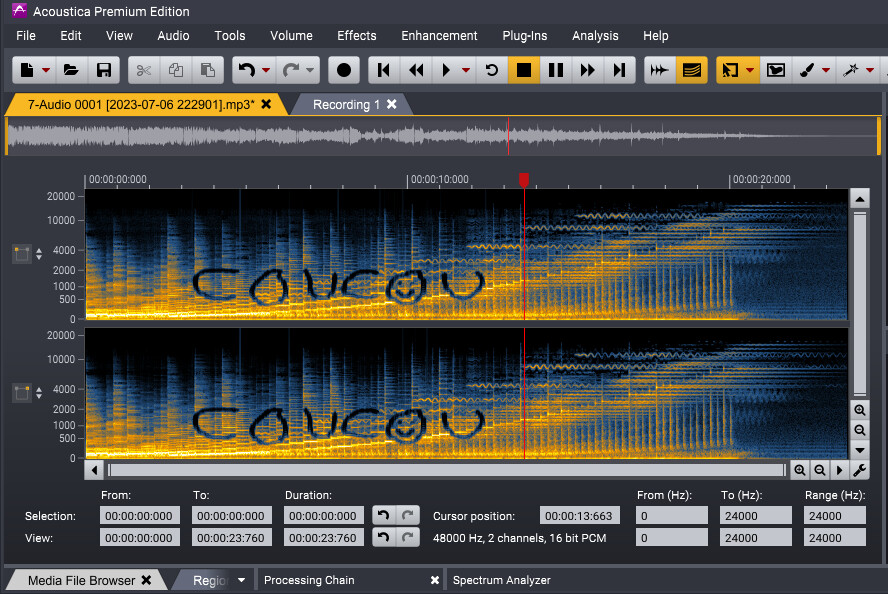Redo the last edit from the toolbar
The height and width of the screenshot is (594, 888).
pos(291,70)
